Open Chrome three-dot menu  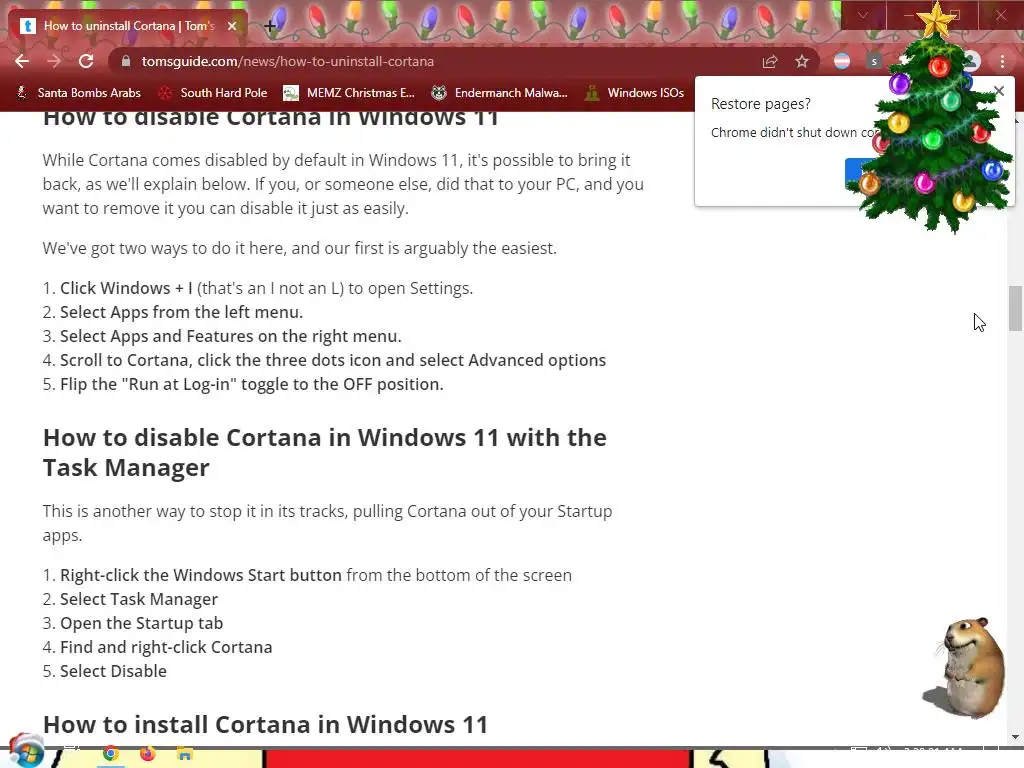point(1002,61)
